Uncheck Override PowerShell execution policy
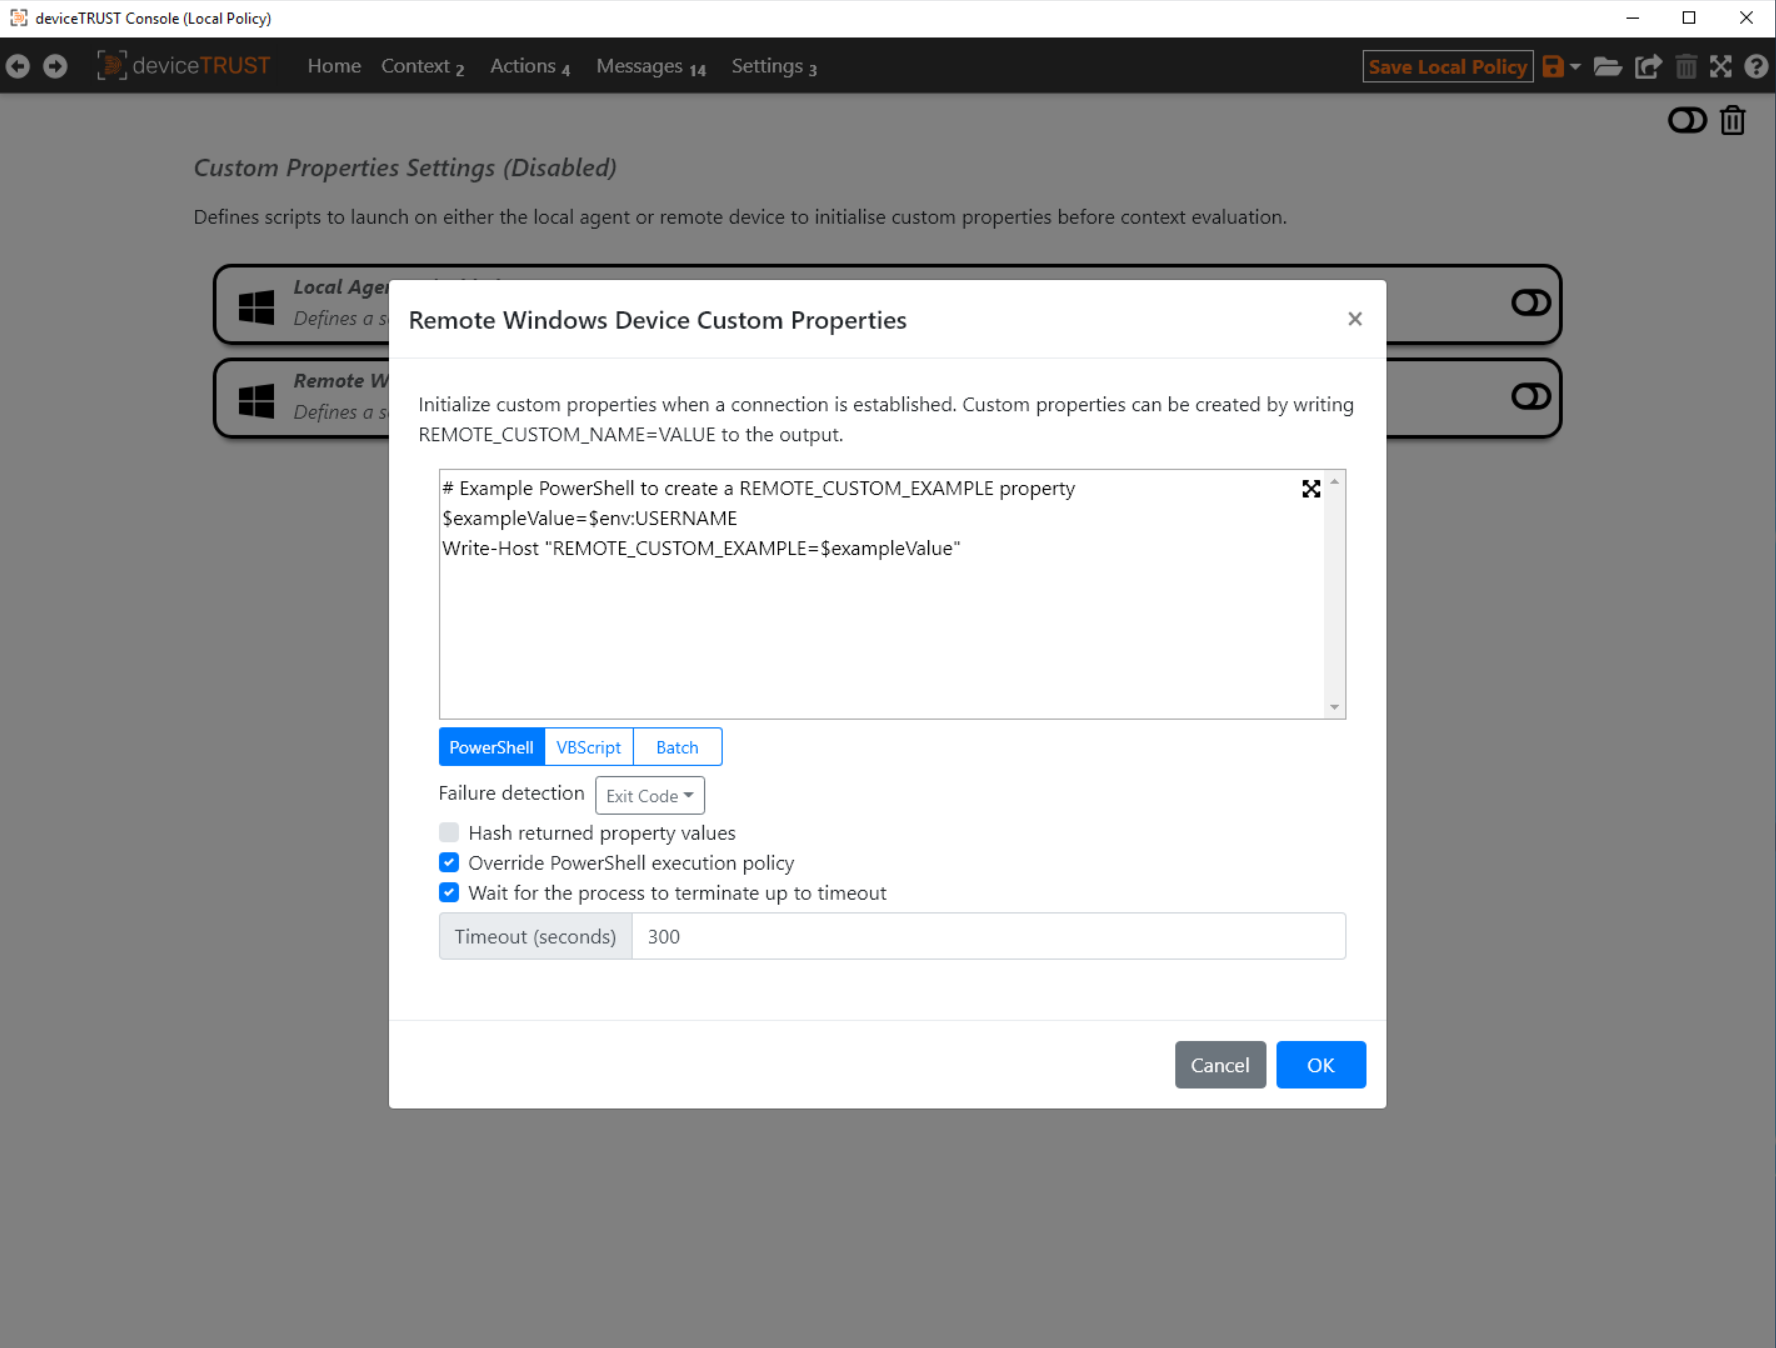 coord(448,862)
